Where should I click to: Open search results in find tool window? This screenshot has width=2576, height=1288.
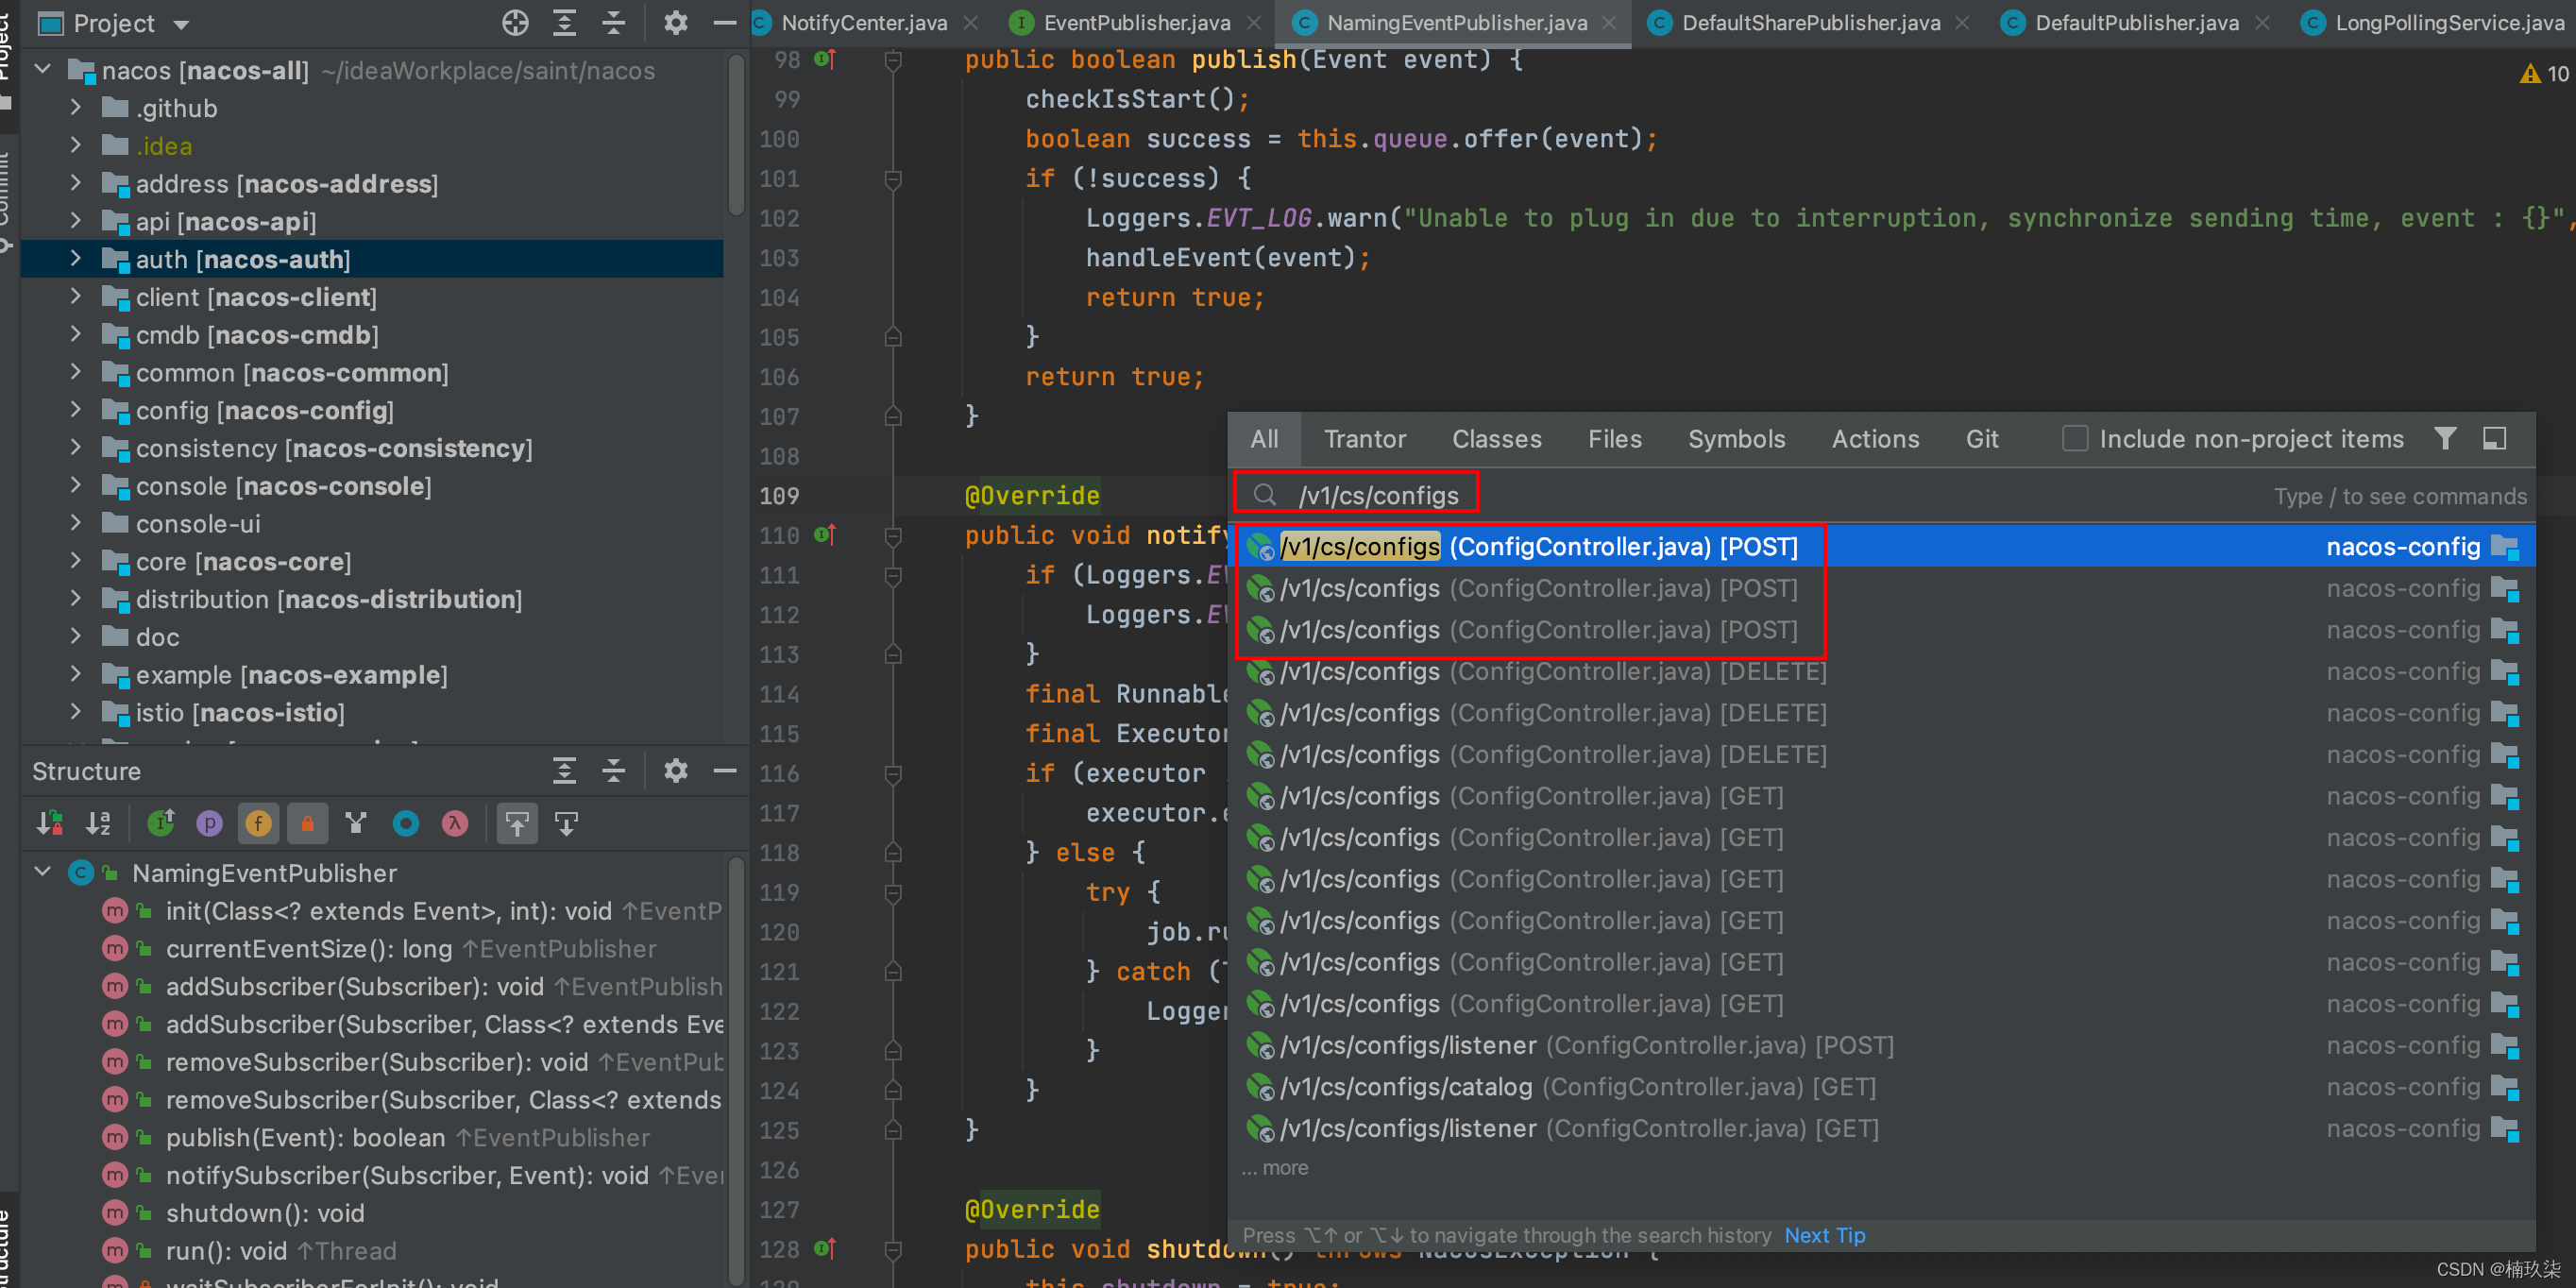pyautogui.click(x=2494, y=438)
